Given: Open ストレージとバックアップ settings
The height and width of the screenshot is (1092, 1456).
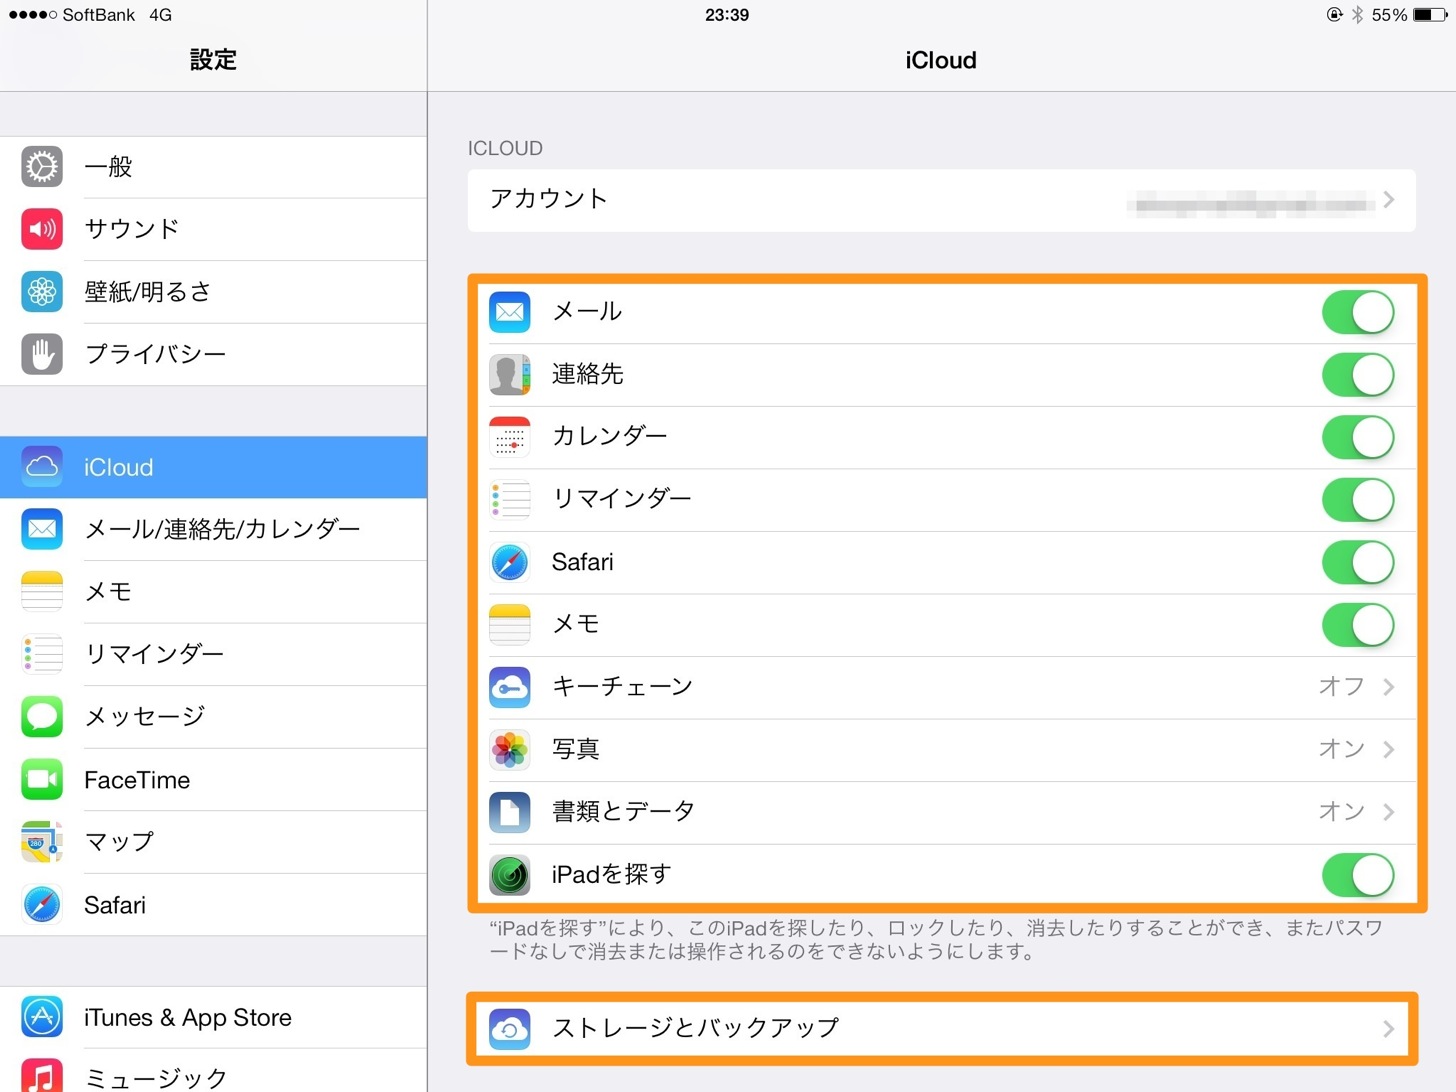Looking at the screenshot, I should coord(941,1028).
